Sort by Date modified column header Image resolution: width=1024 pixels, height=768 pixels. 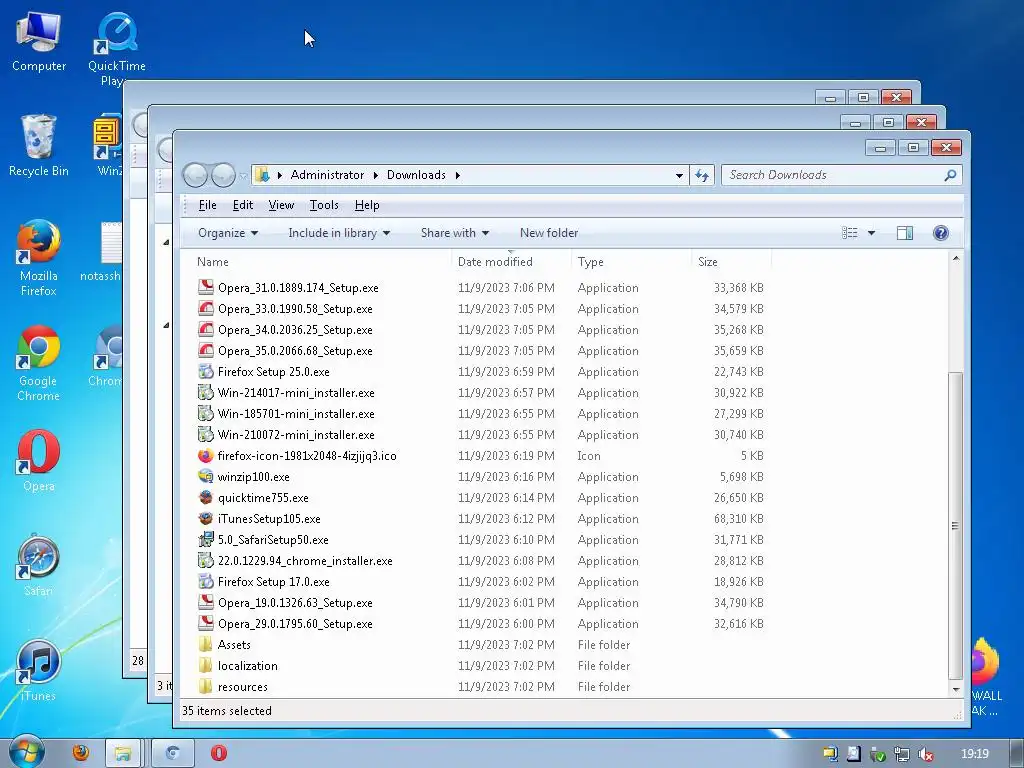[x=511, y=262]
